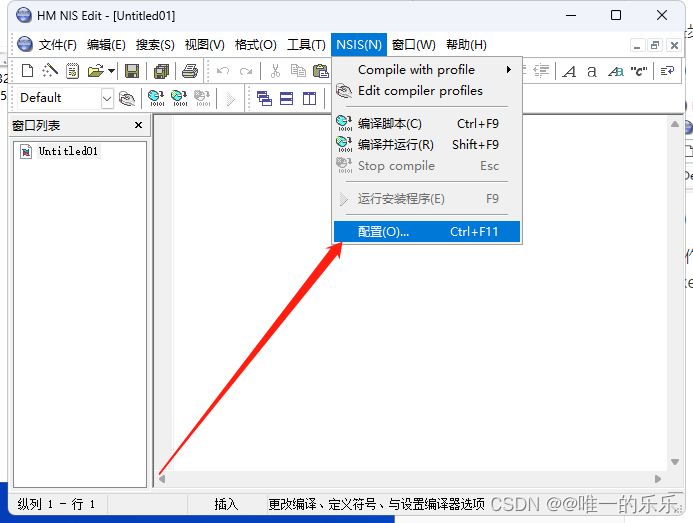This screenshot has height=523, width=693.
Task: Click vertical scrollbar up arrow in editor
Action: click(674, 124)
